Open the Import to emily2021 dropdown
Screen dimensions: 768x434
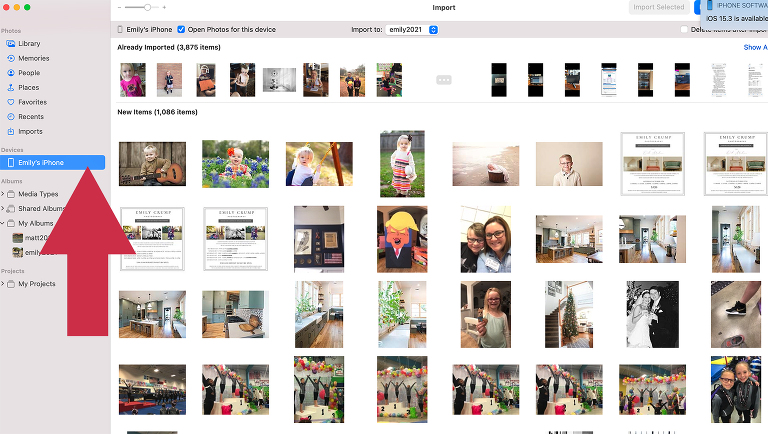[x=412, y=29]
